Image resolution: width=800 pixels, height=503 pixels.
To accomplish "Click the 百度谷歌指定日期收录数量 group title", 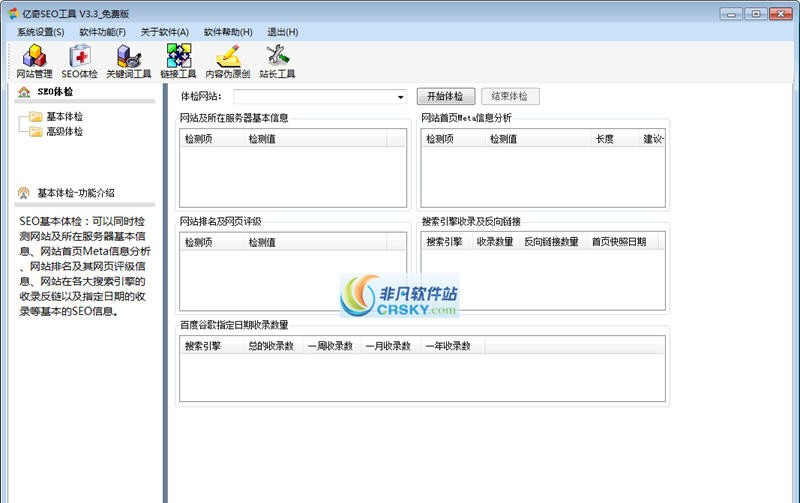I will [x=234, y=325].
